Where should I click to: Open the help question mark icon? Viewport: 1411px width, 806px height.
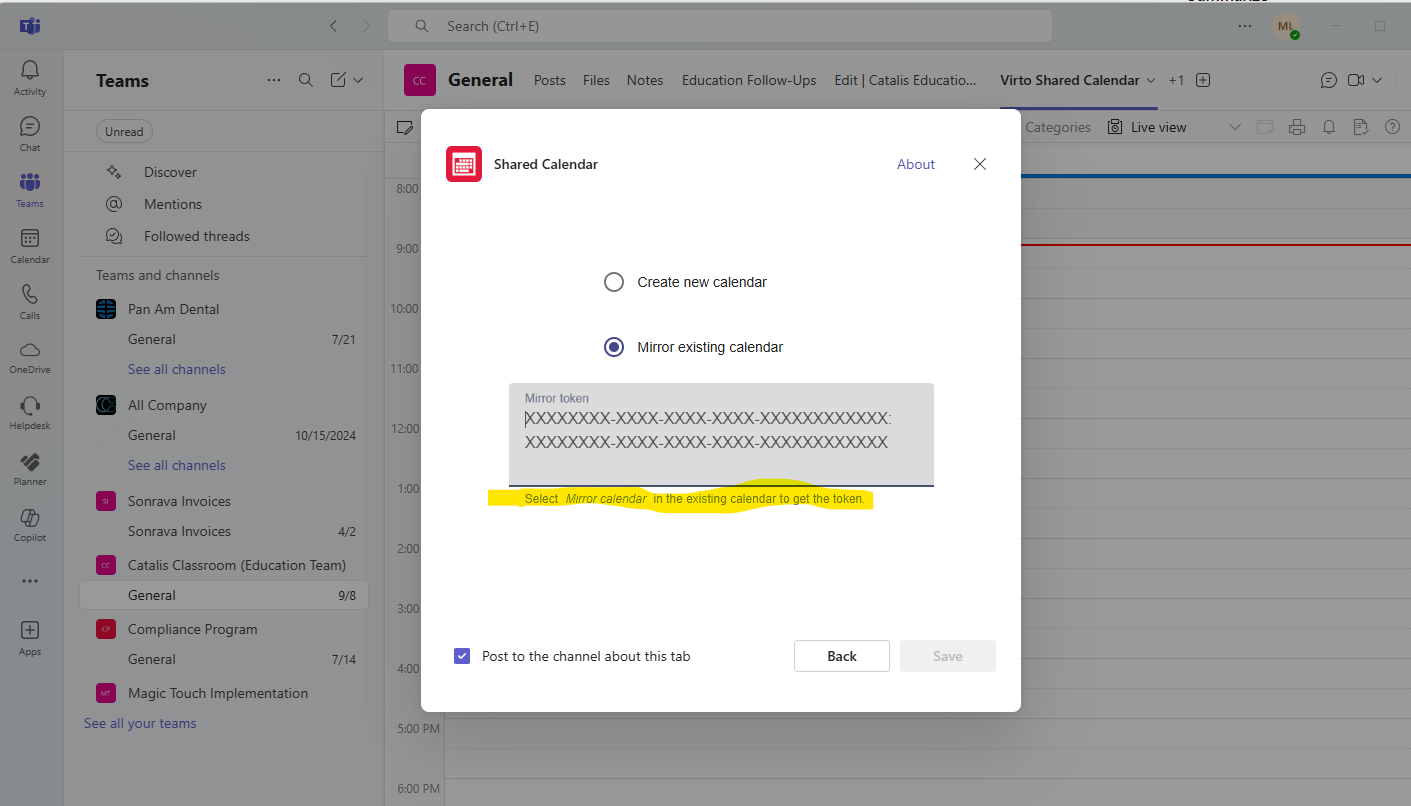click(x=1392, y=127)
